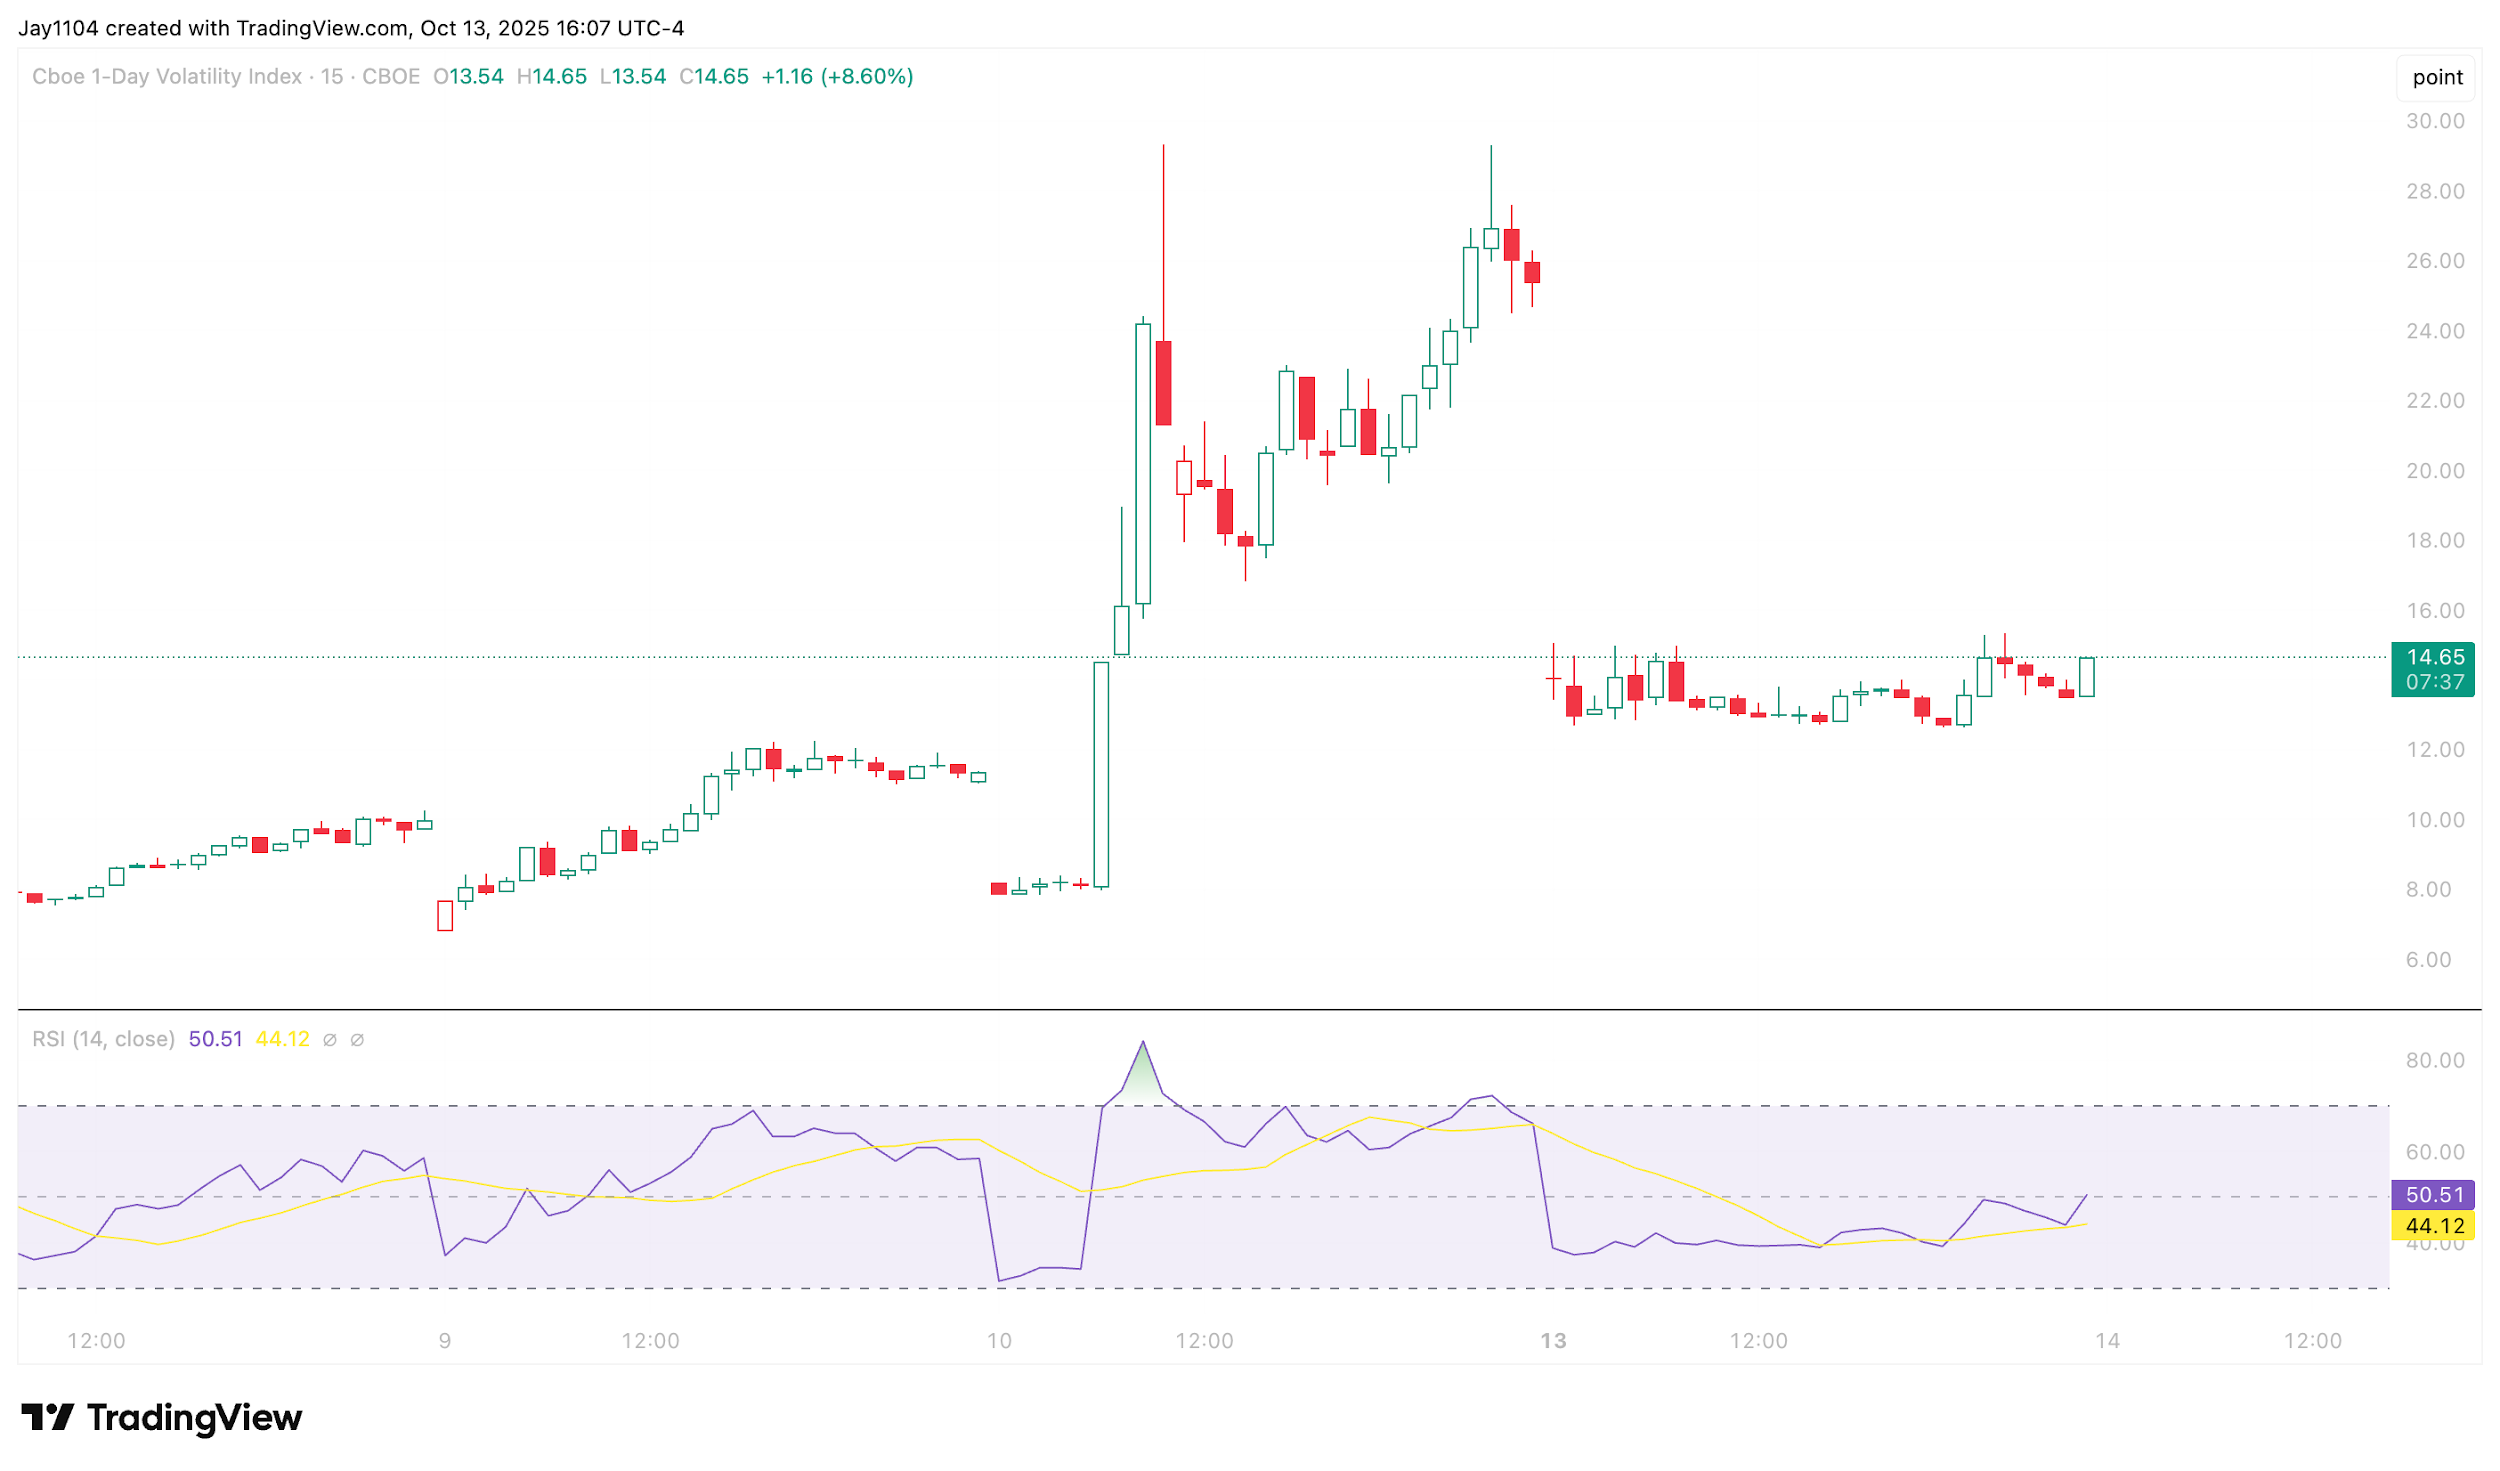Click the second empty-value symbol in RSI legend

point(357,1040)
